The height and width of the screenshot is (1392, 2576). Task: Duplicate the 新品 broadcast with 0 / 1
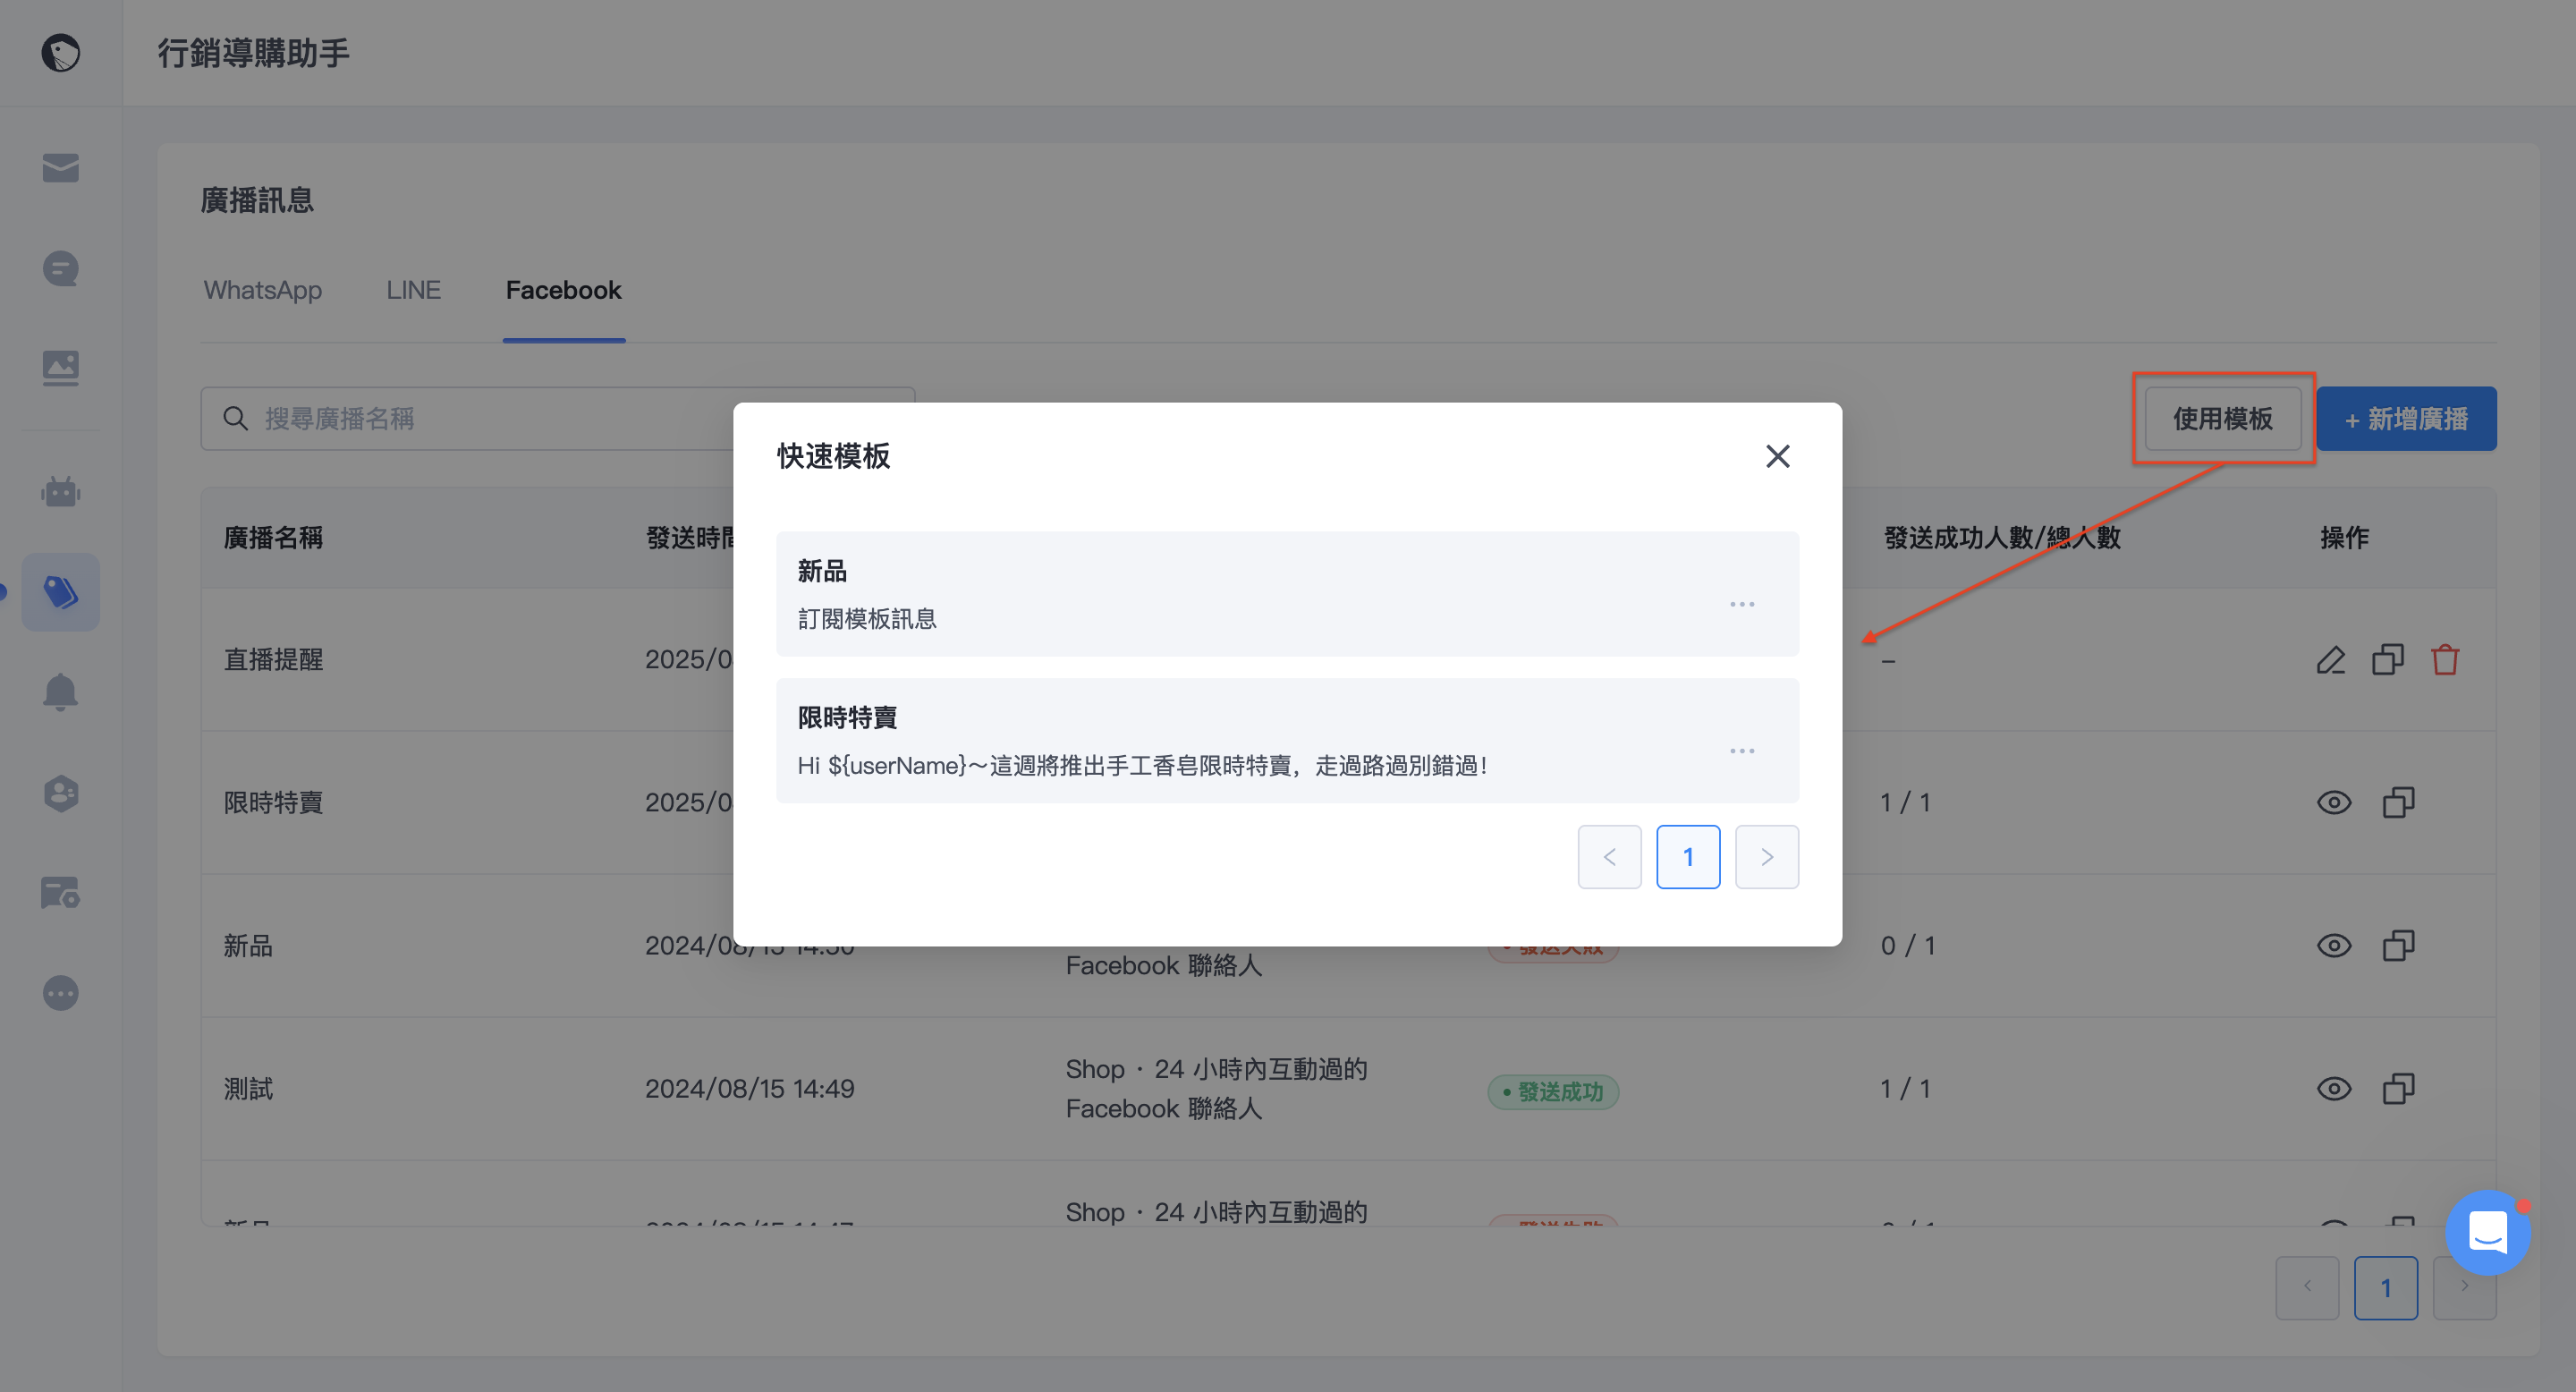tap(2398, 946)
